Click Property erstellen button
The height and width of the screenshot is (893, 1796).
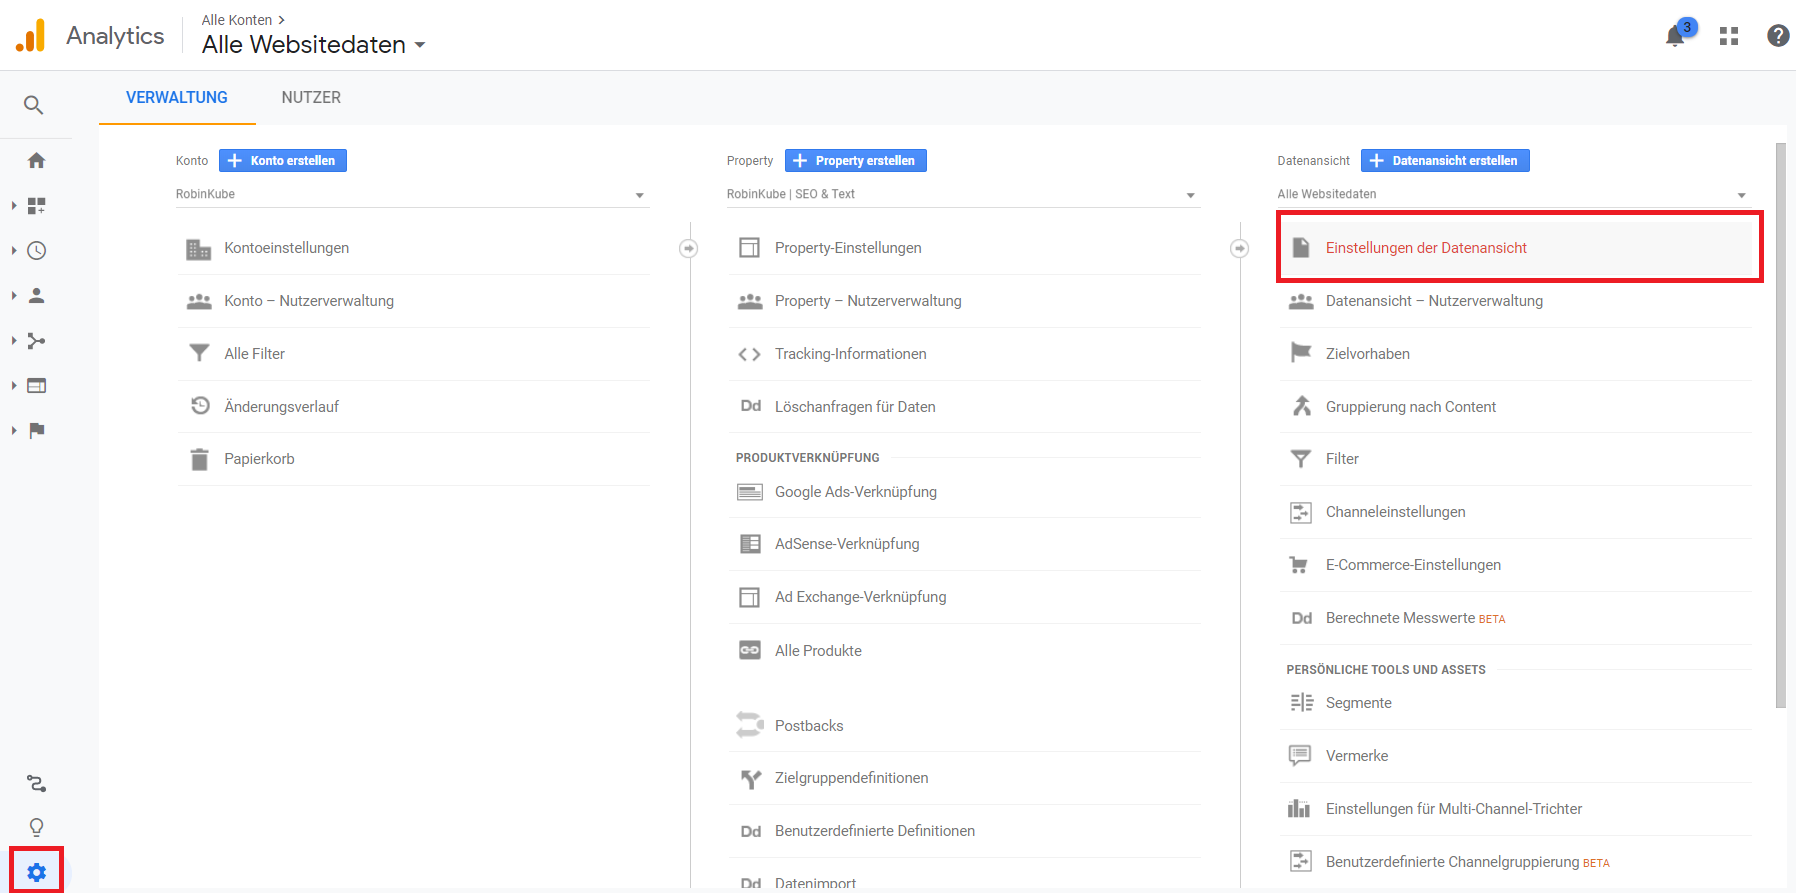[856, 161]
